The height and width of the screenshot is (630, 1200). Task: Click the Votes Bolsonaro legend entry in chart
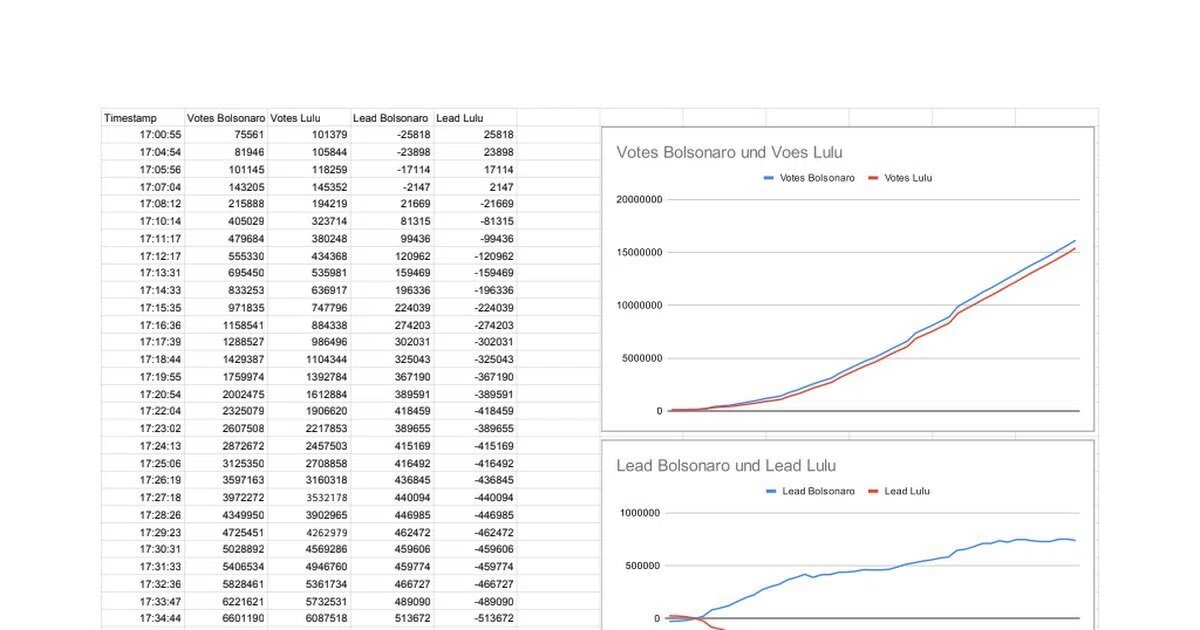tap(809, 178)
